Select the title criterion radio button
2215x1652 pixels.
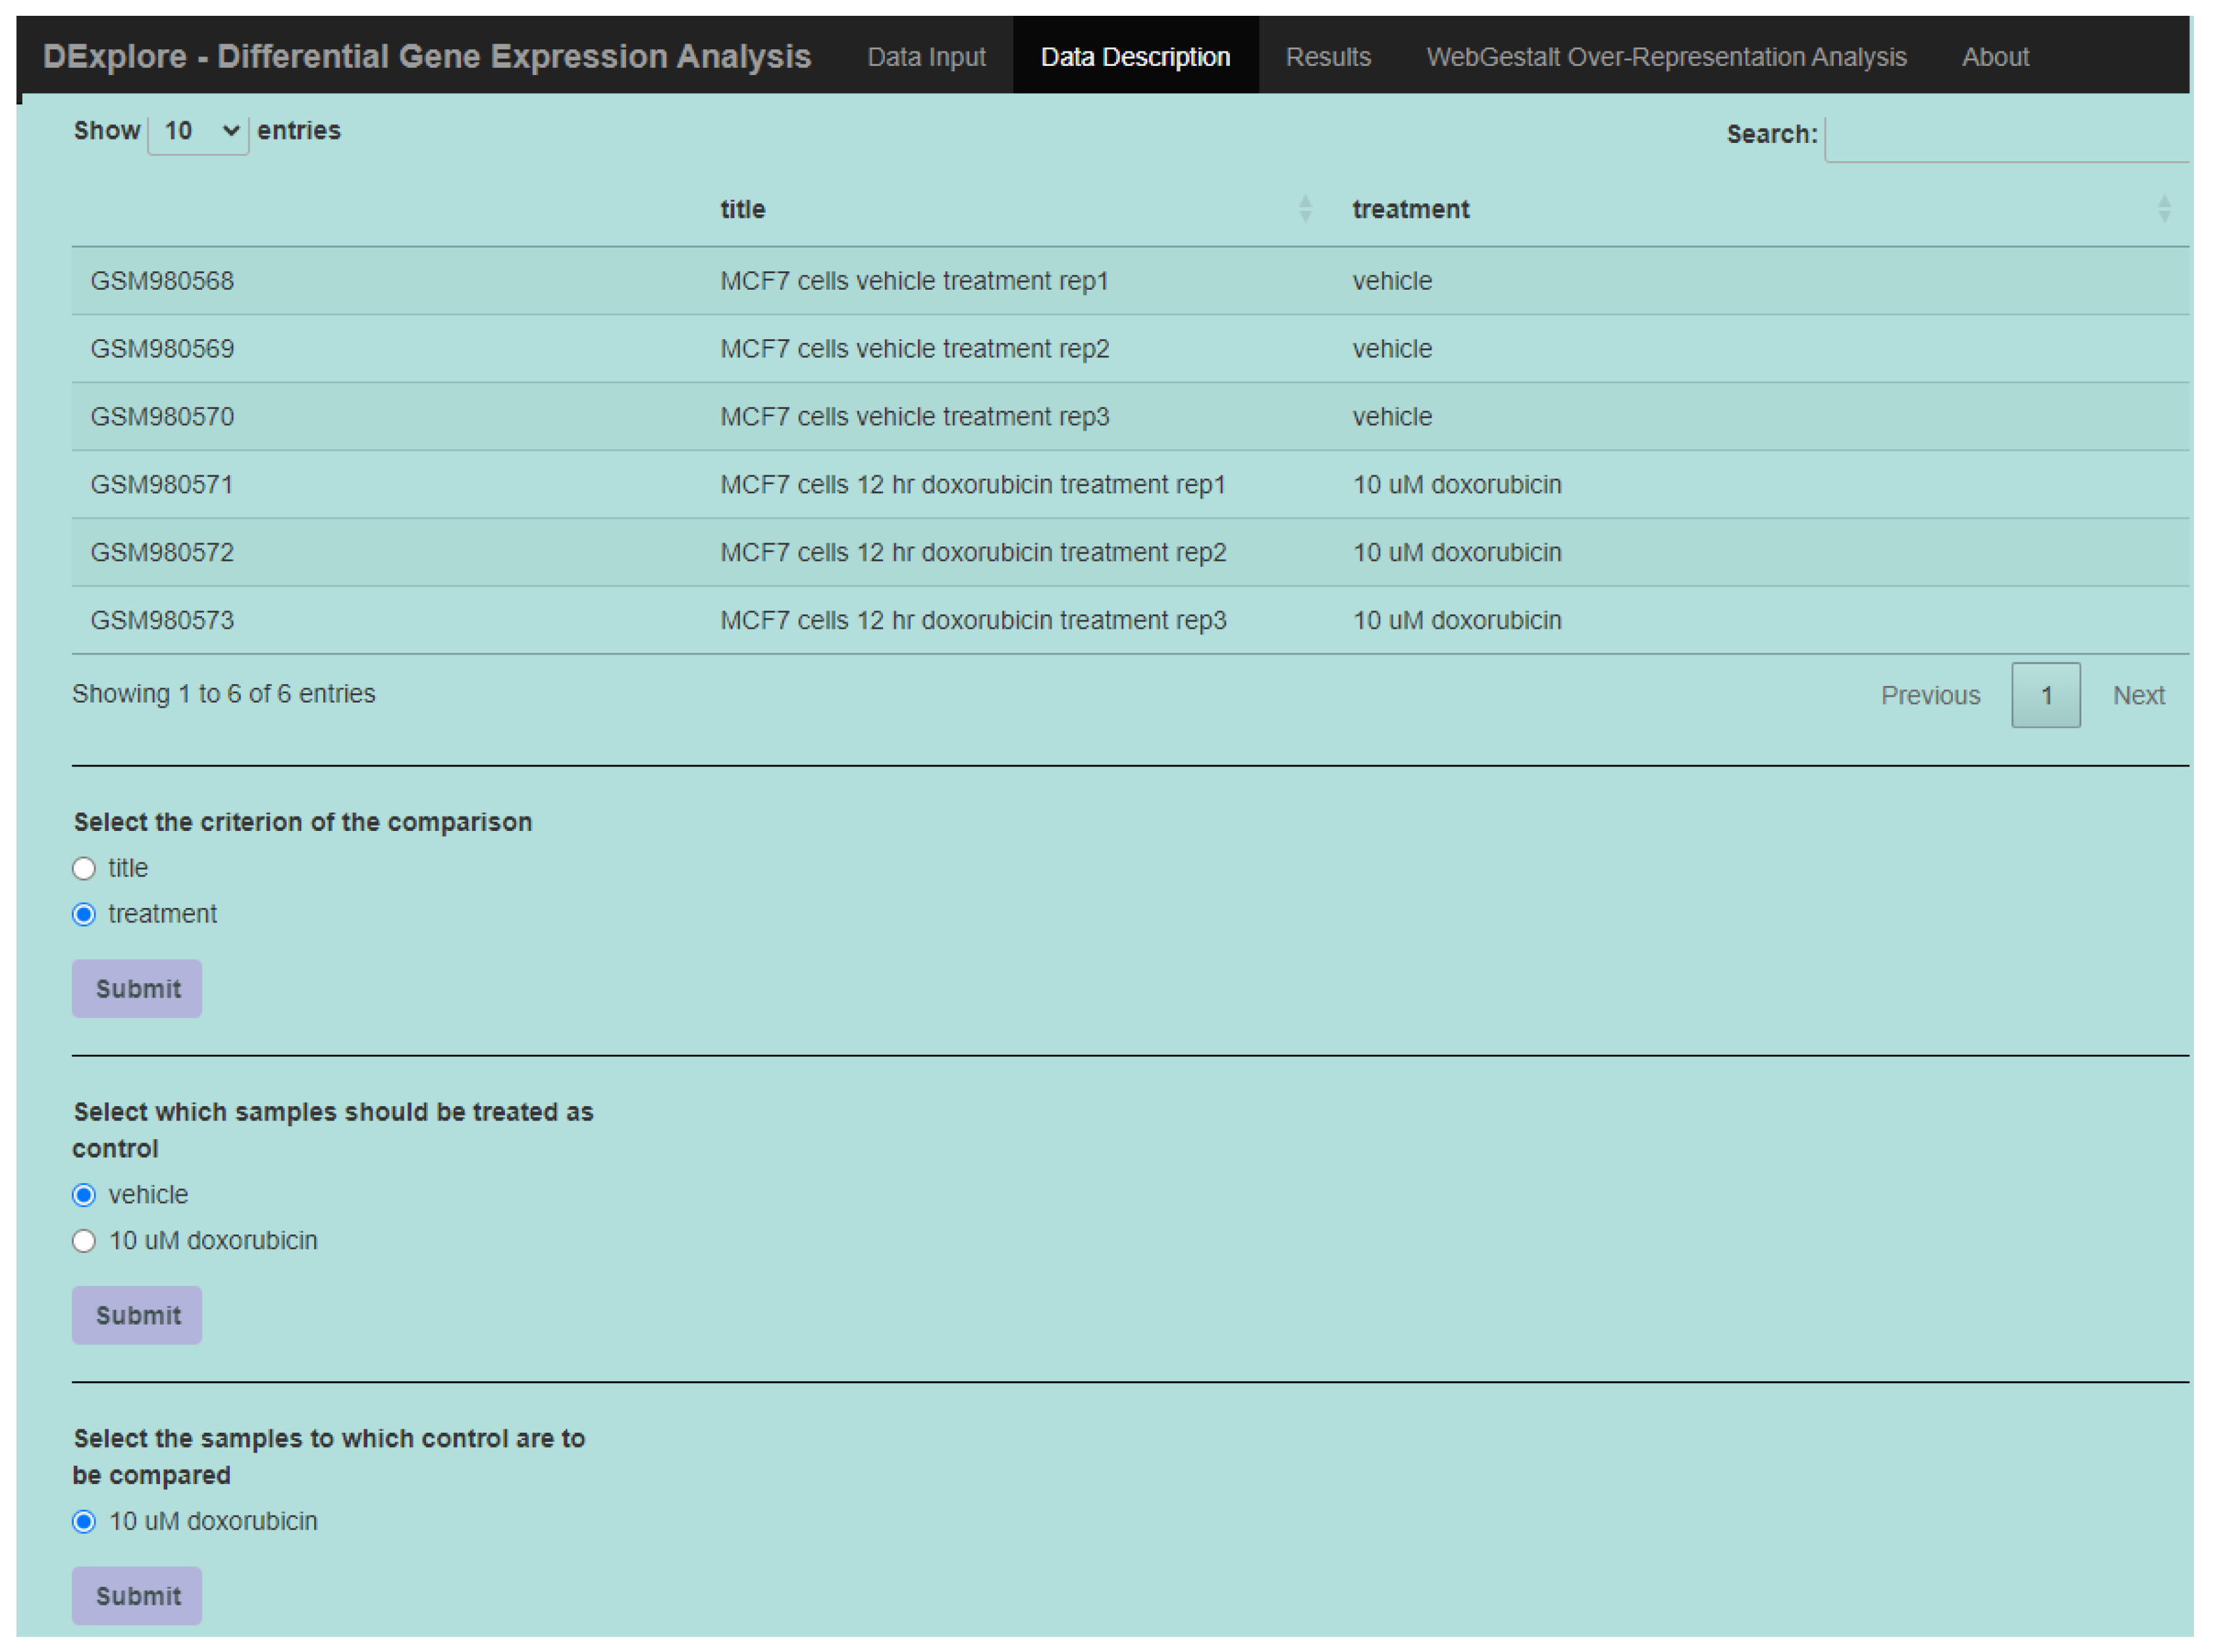pyautogui.click(x=84, y=868)
